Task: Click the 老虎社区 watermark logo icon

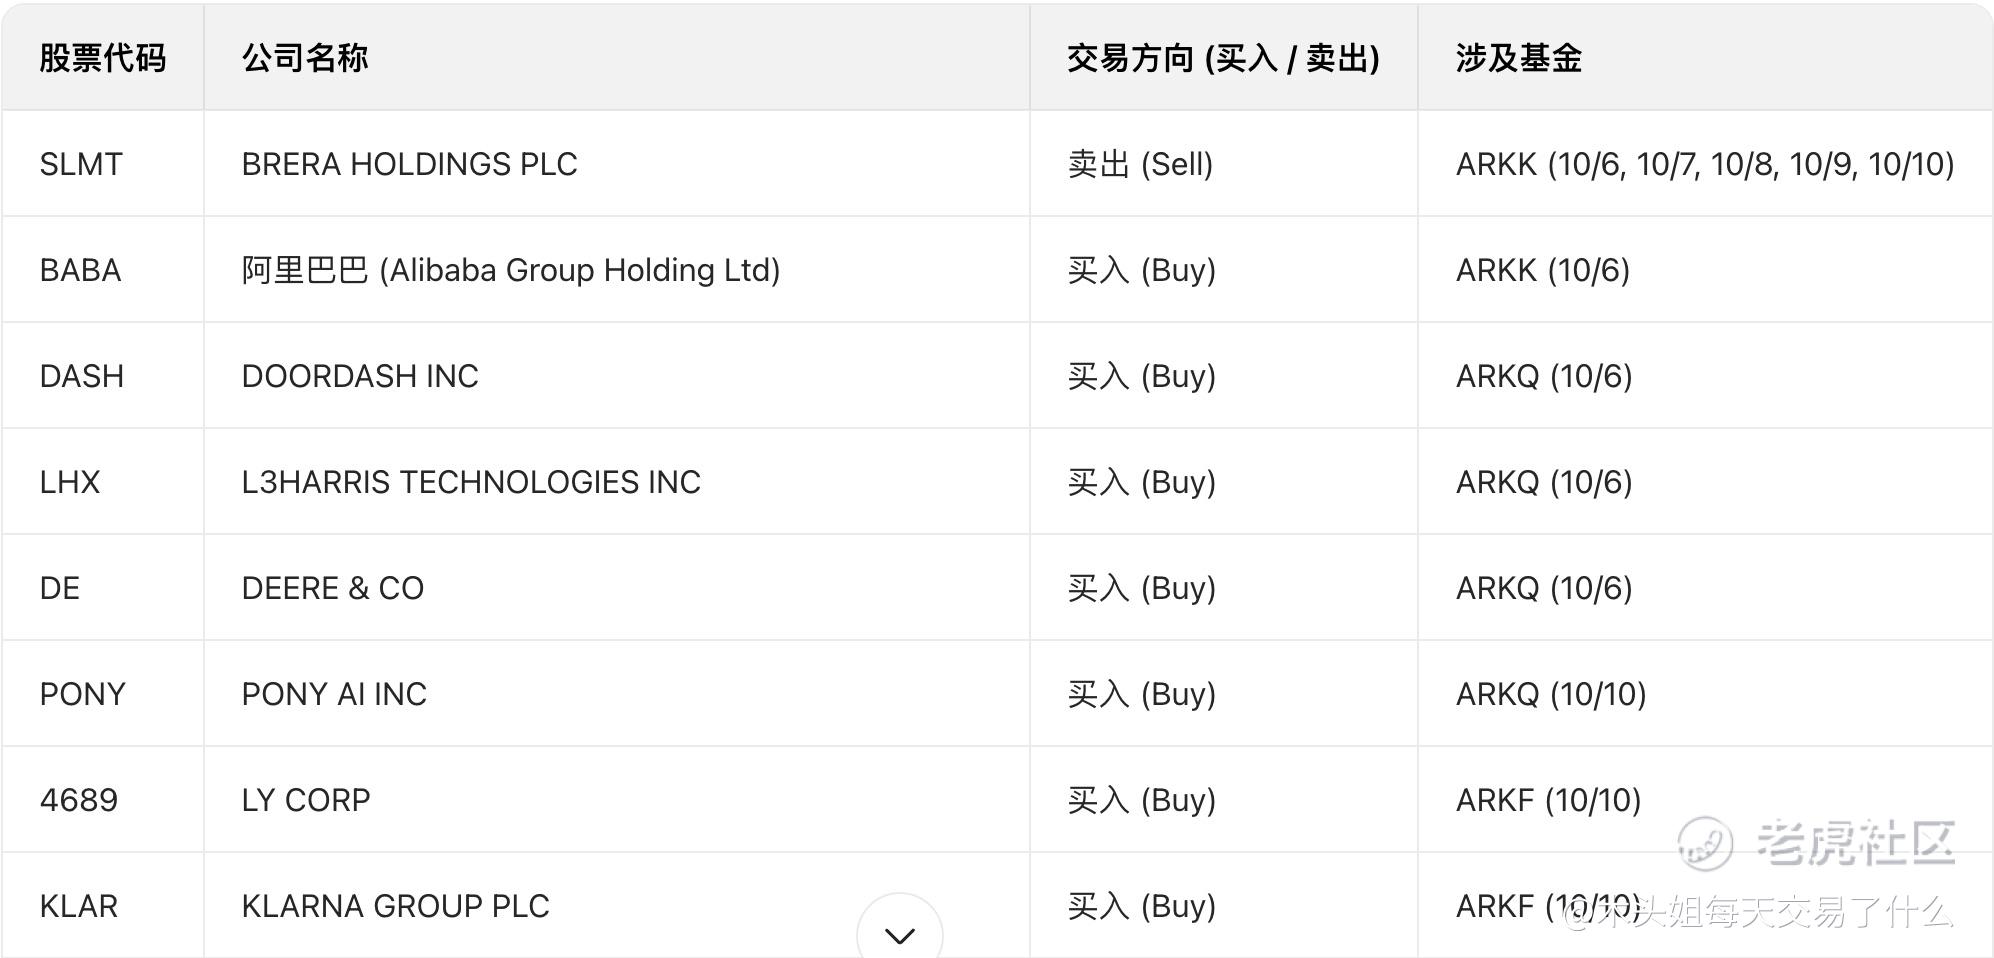Action: 1703,843
